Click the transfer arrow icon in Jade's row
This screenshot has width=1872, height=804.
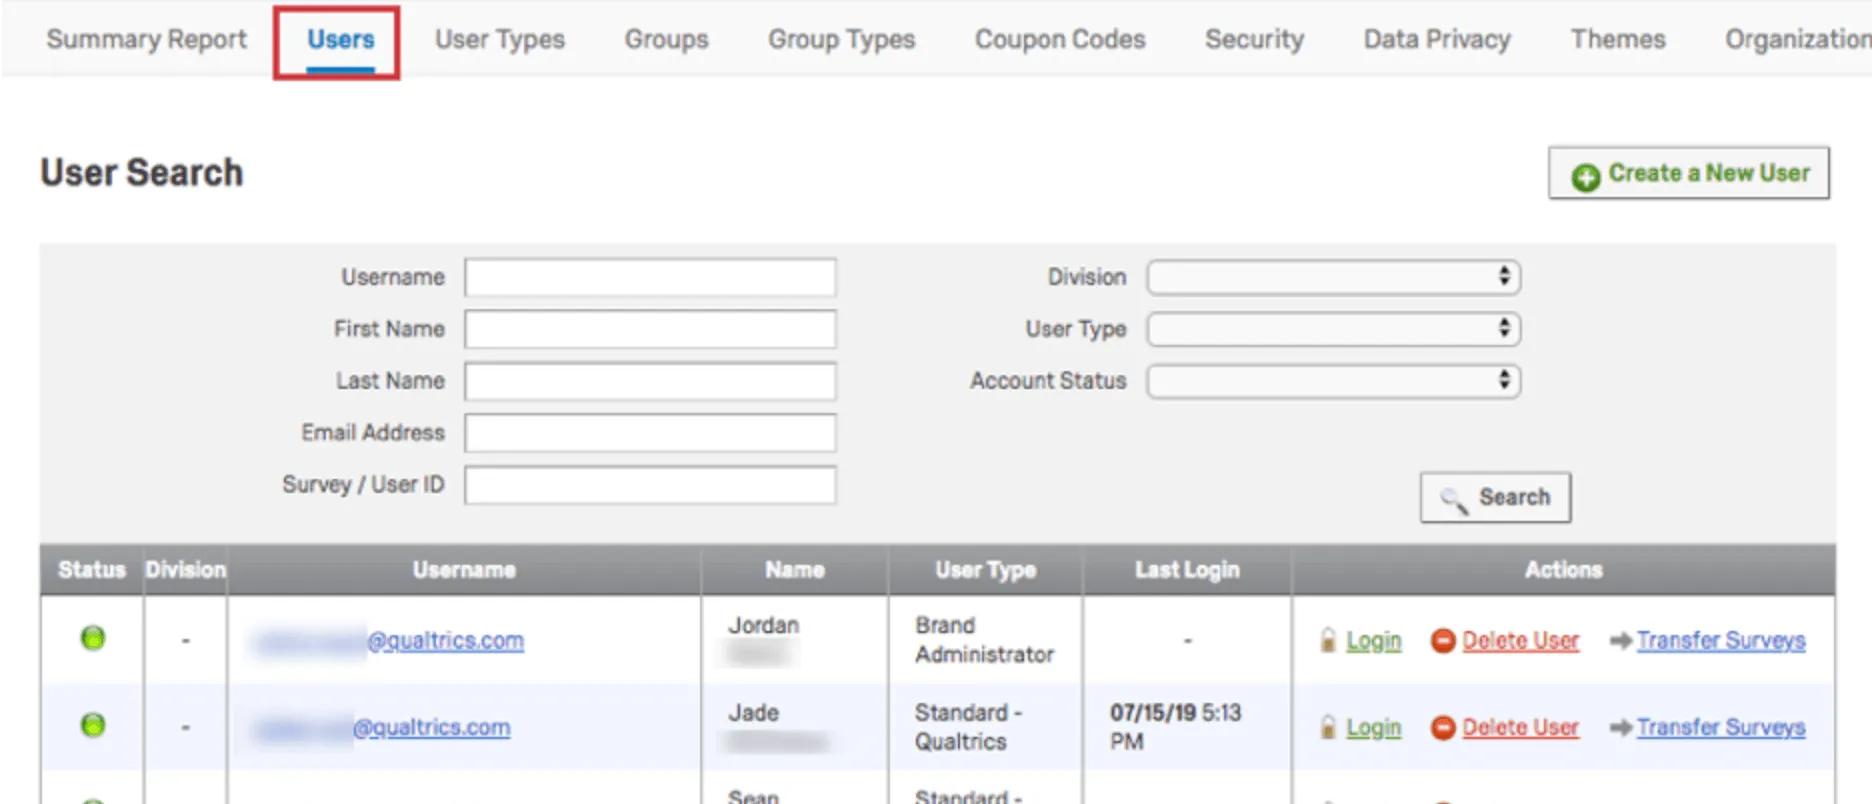point(1620,727)
